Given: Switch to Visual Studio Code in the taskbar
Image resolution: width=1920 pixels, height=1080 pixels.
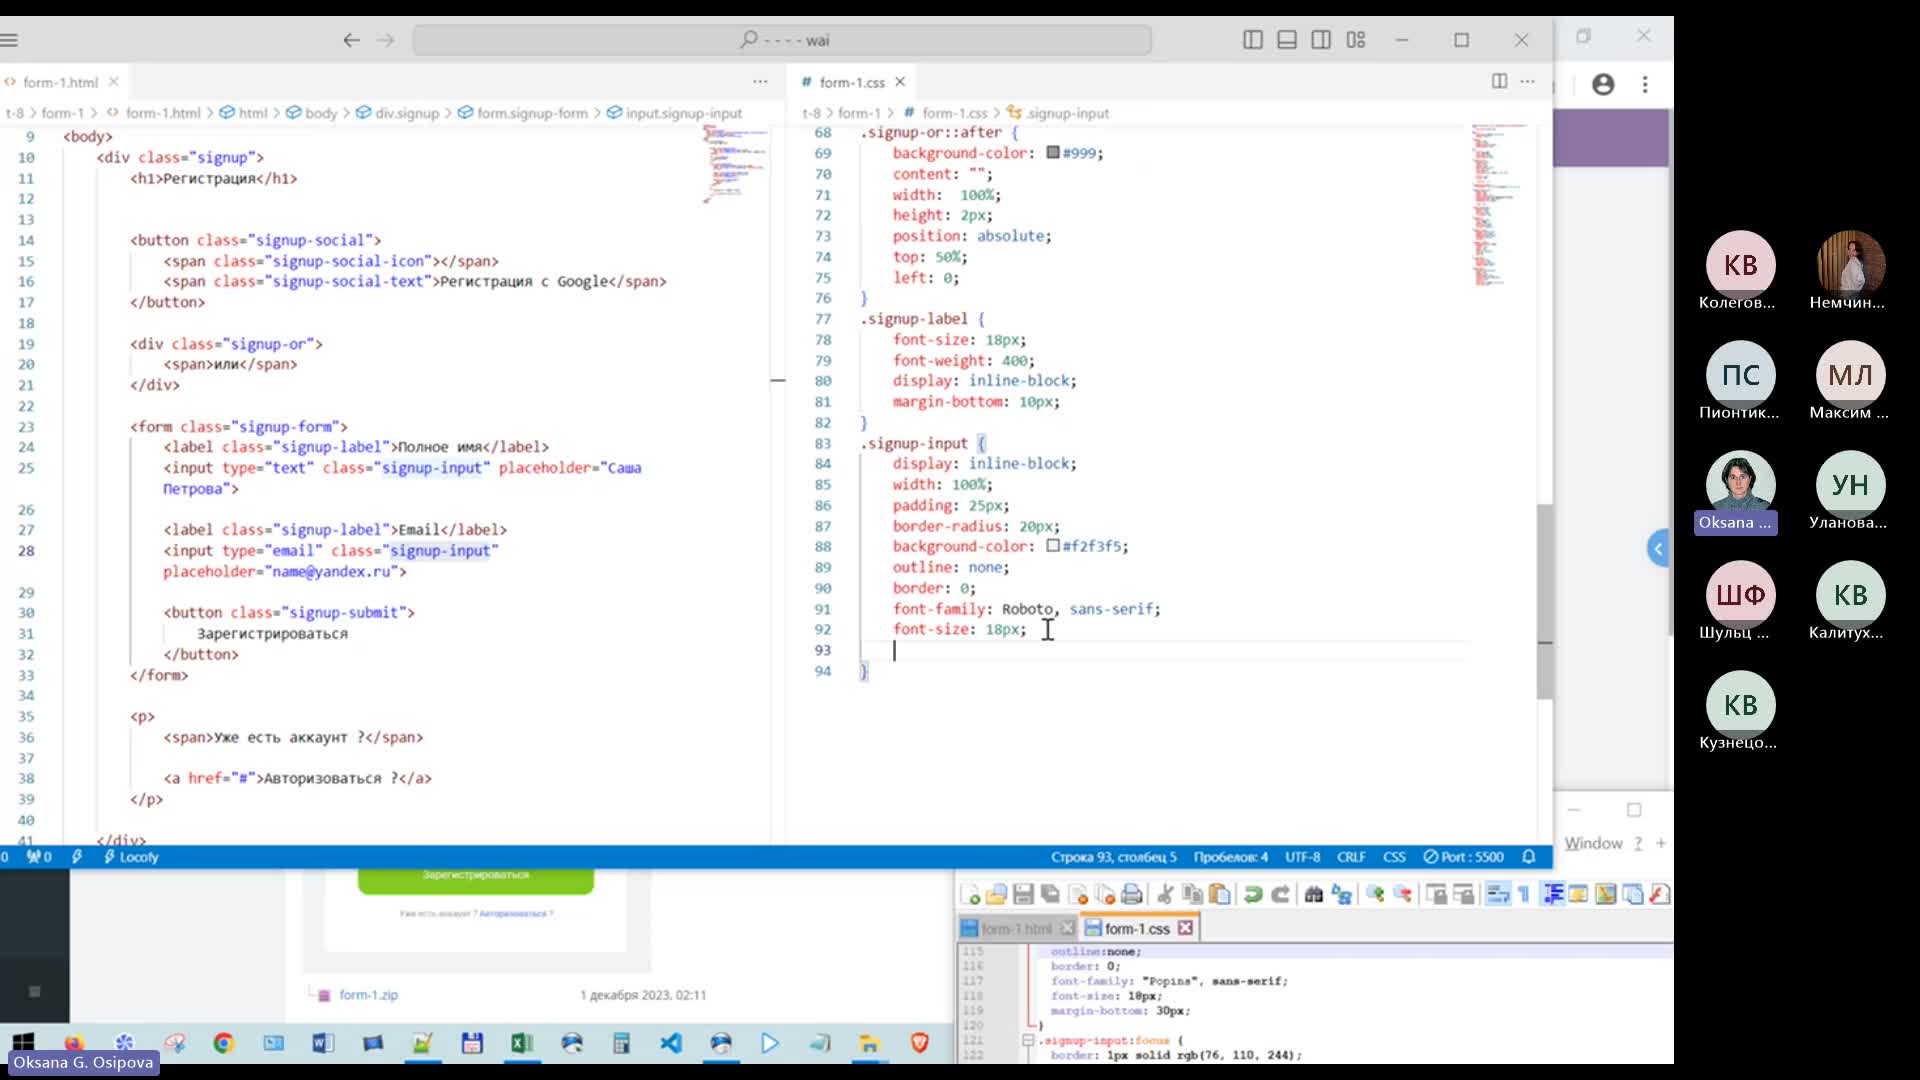Looking at the screenshot, I should pyautogui.click(x=670, y=1043).
